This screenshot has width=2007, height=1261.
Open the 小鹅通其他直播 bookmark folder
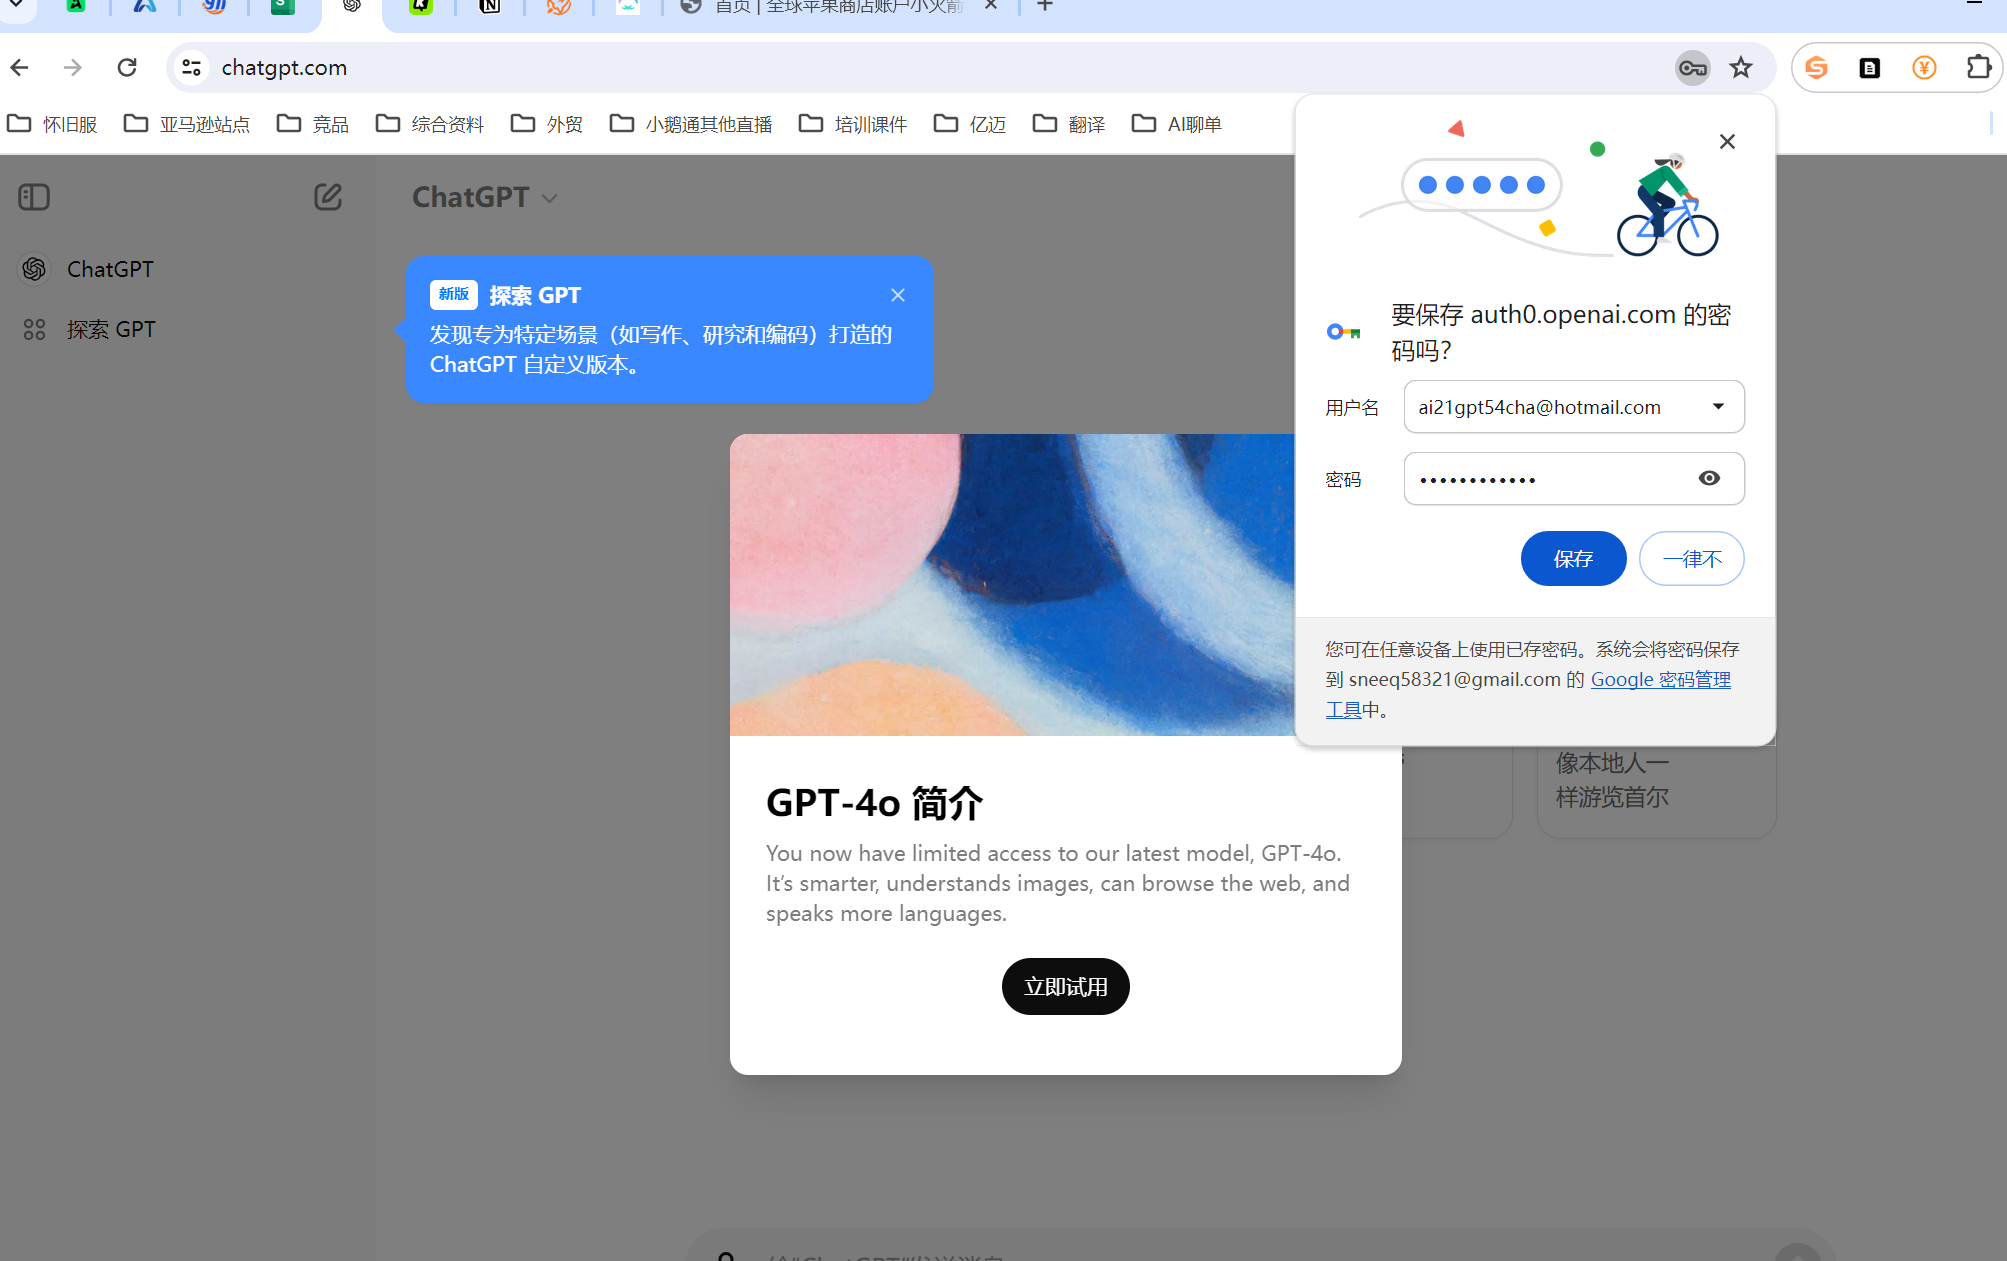(691, 124)
